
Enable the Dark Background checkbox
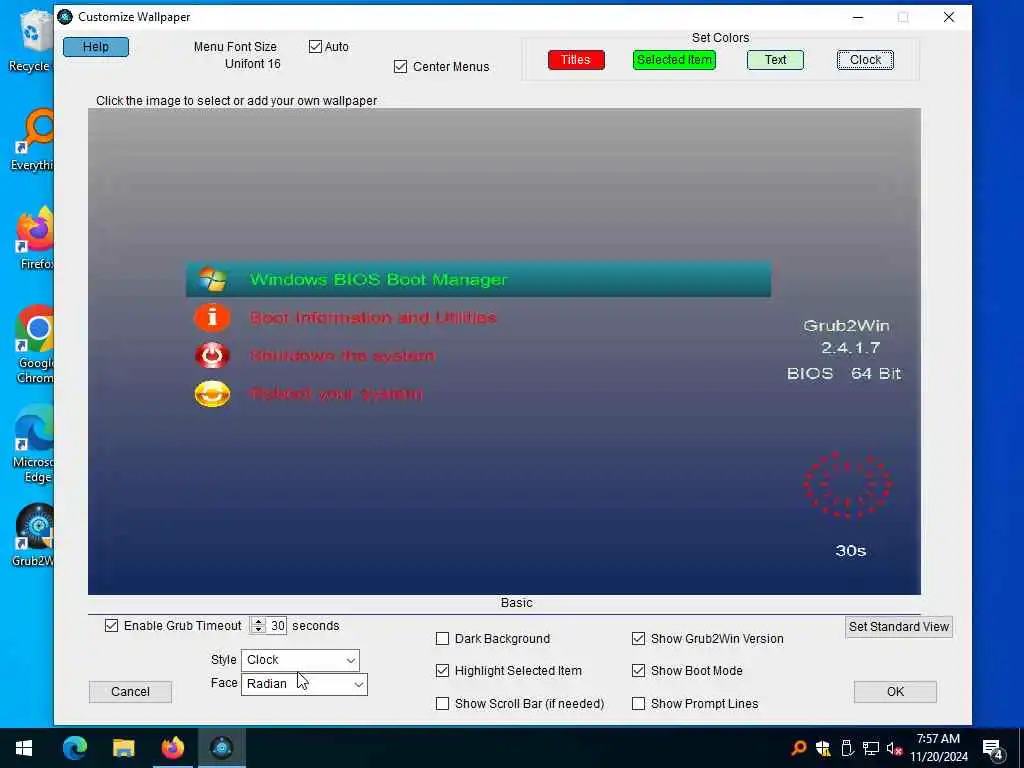tap(442, 639)
